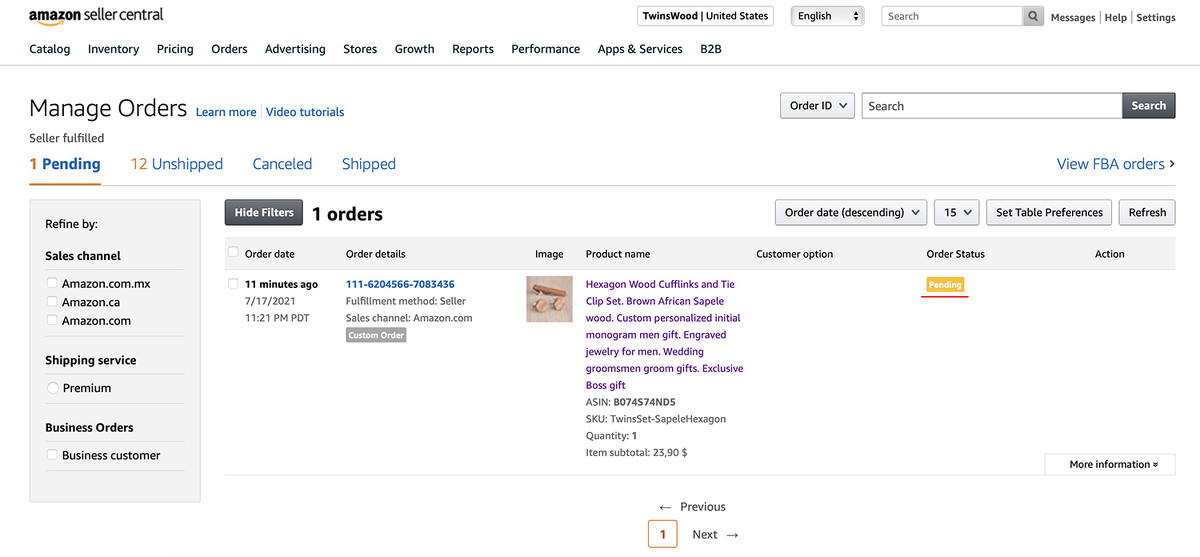Click the Pending order status badge
1200x557 pixels.
[945, 285]
